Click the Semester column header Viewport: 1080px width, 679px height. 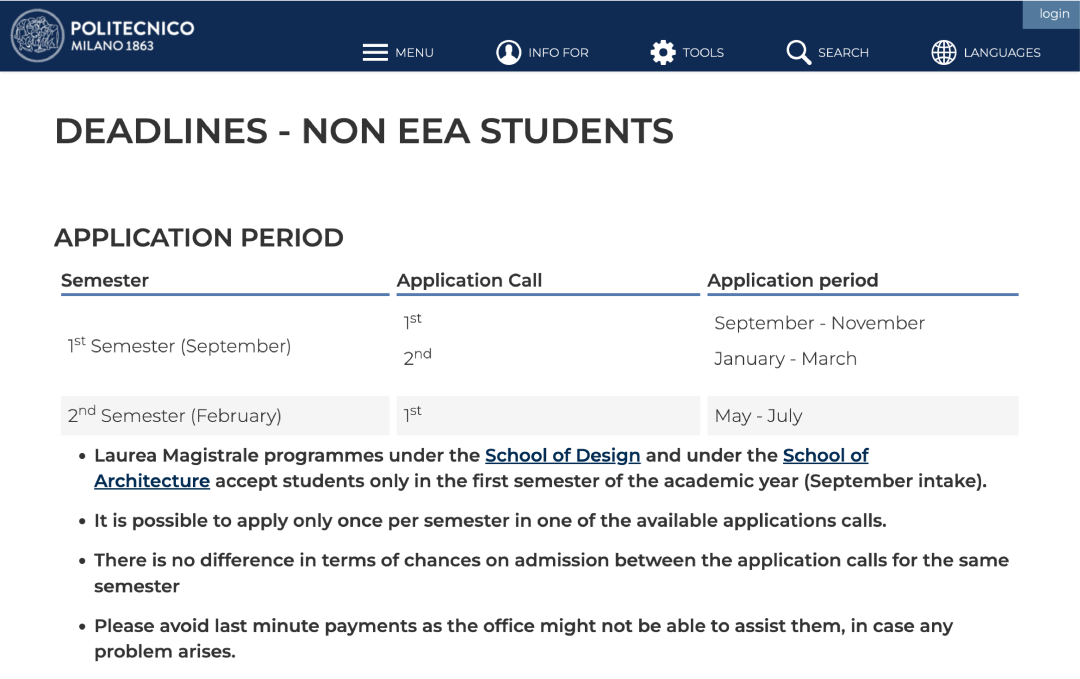click(105, 281)
